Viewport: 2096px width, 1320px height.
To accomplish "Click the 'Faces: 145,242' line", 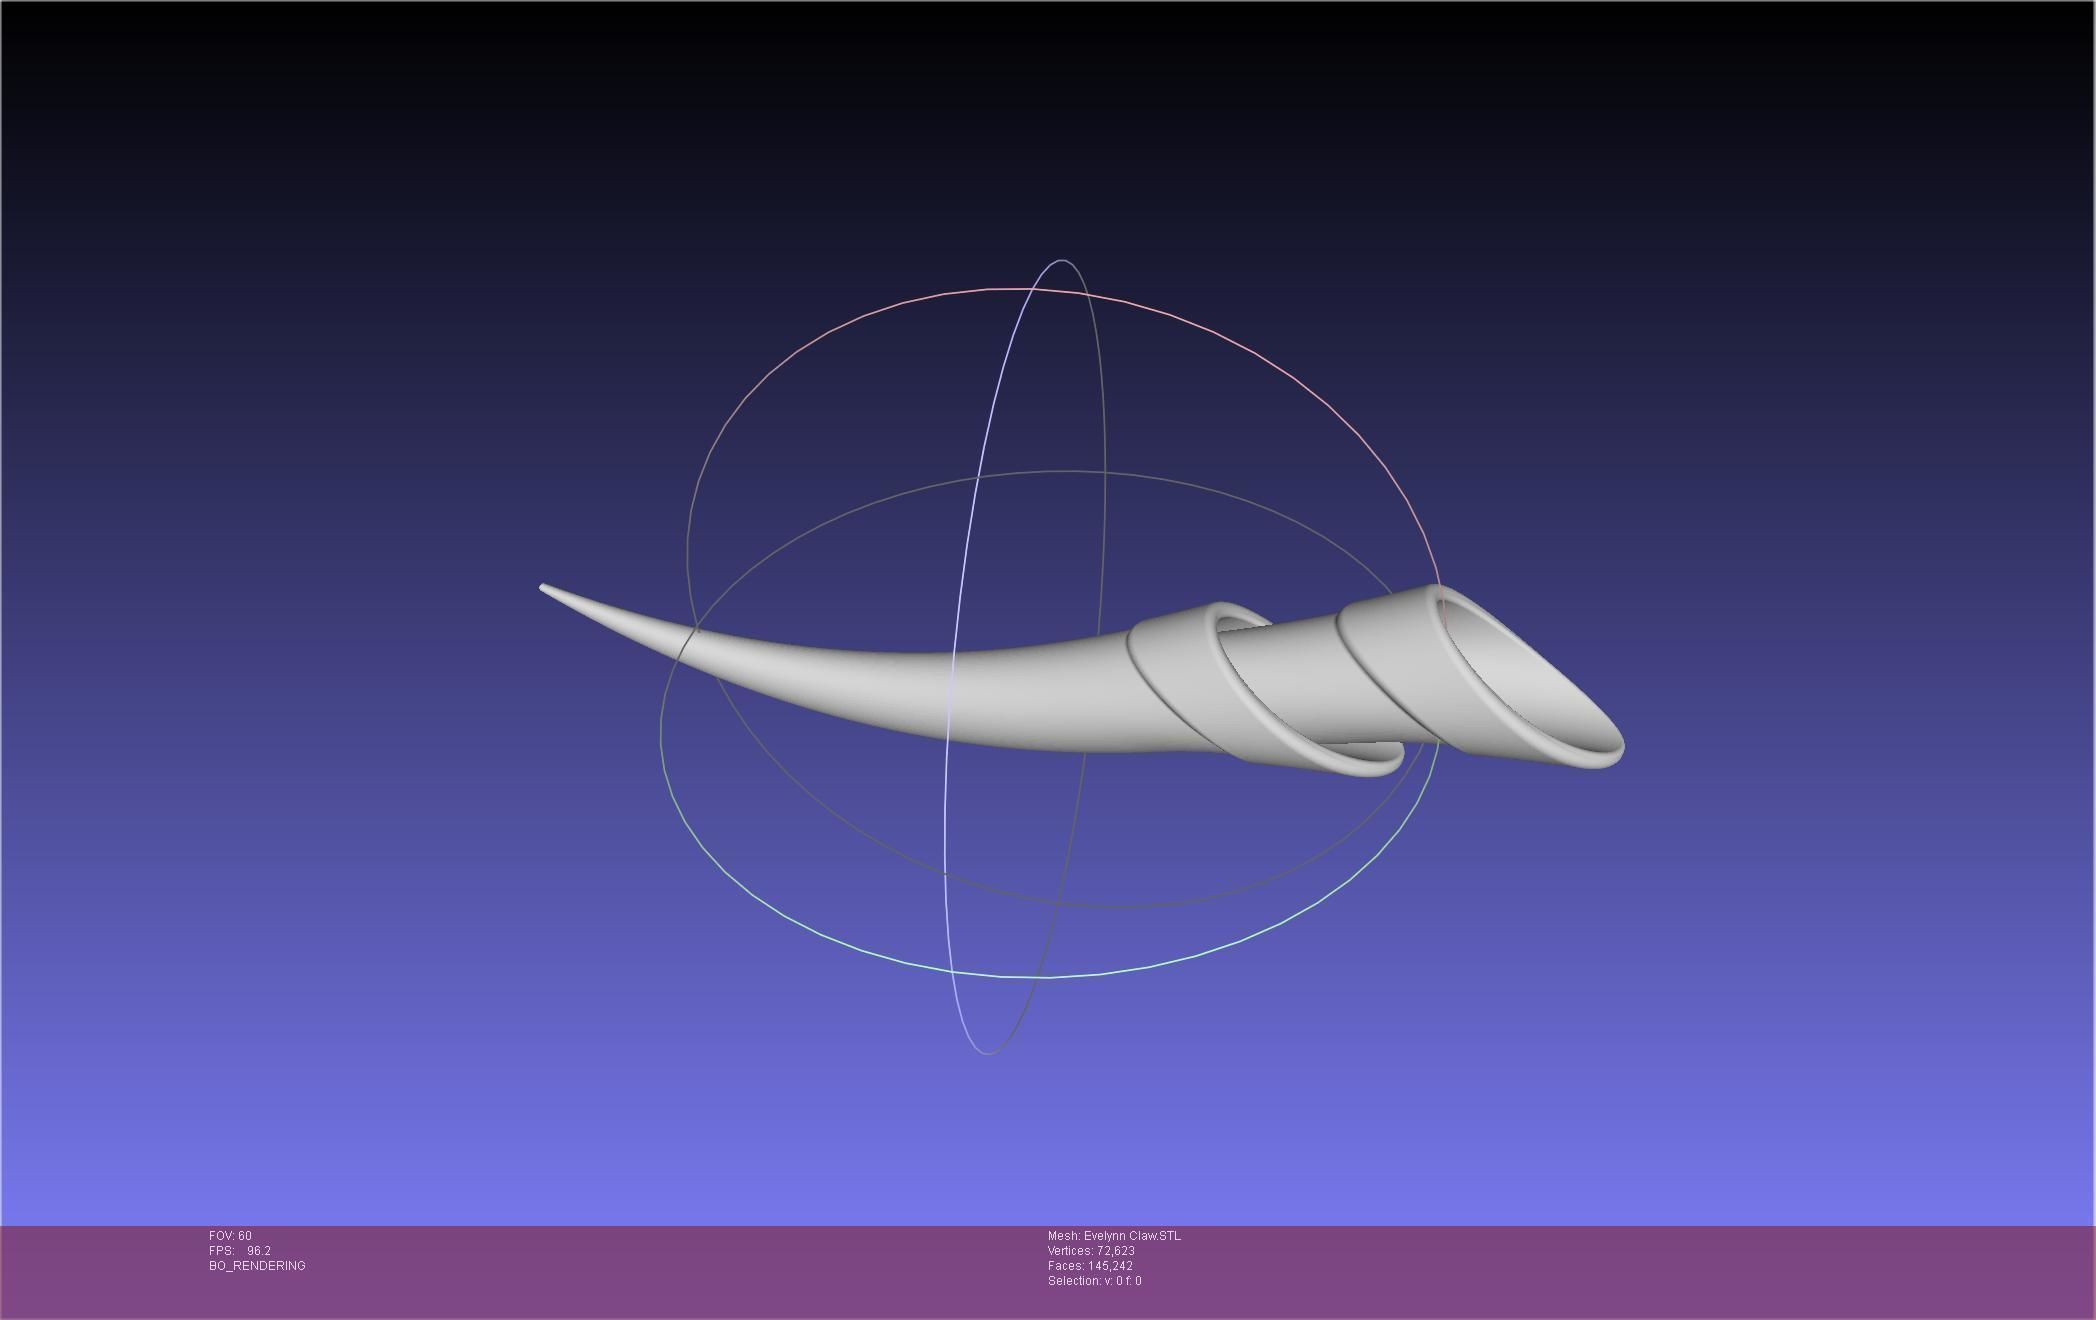I will click(1090, 1266).
